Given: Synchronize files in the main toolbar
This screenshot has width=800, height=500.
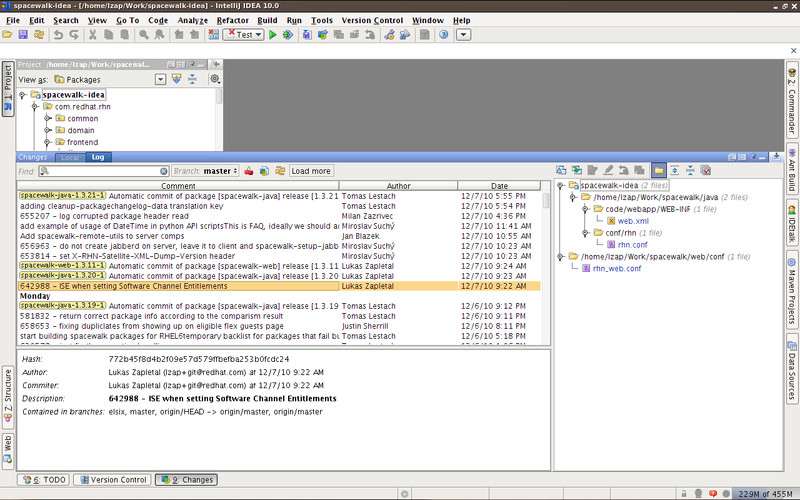Looking at the screenshot, I should point(39,35).
